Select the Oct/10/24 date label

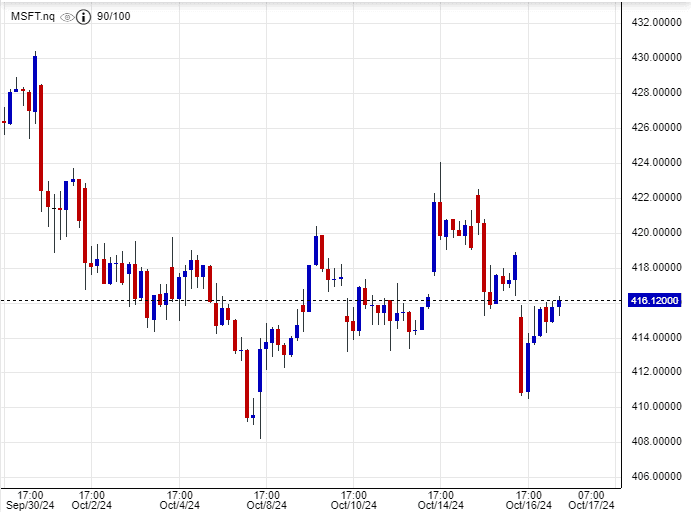click(353, 505)
